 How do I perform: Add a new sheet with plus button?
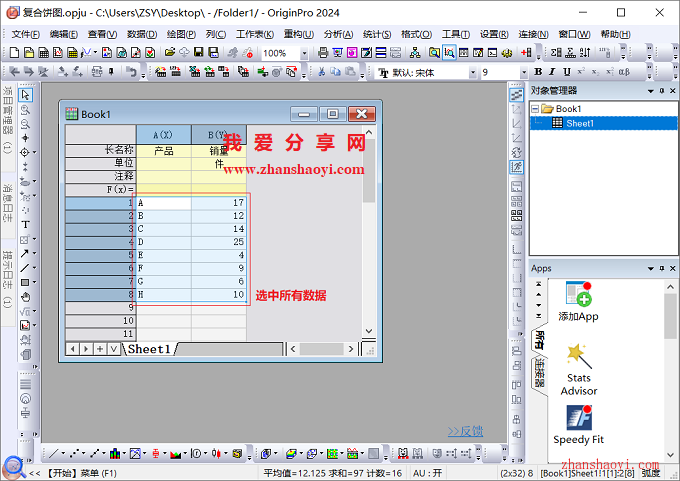(100, 349)
